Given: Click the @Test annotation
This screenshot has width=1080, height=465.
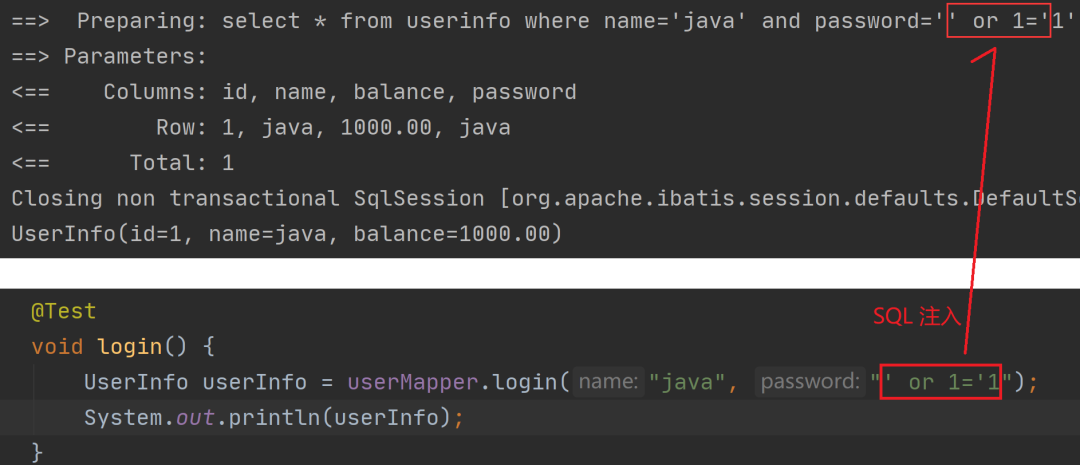Looking at the screenshot, I should [63, 312].
